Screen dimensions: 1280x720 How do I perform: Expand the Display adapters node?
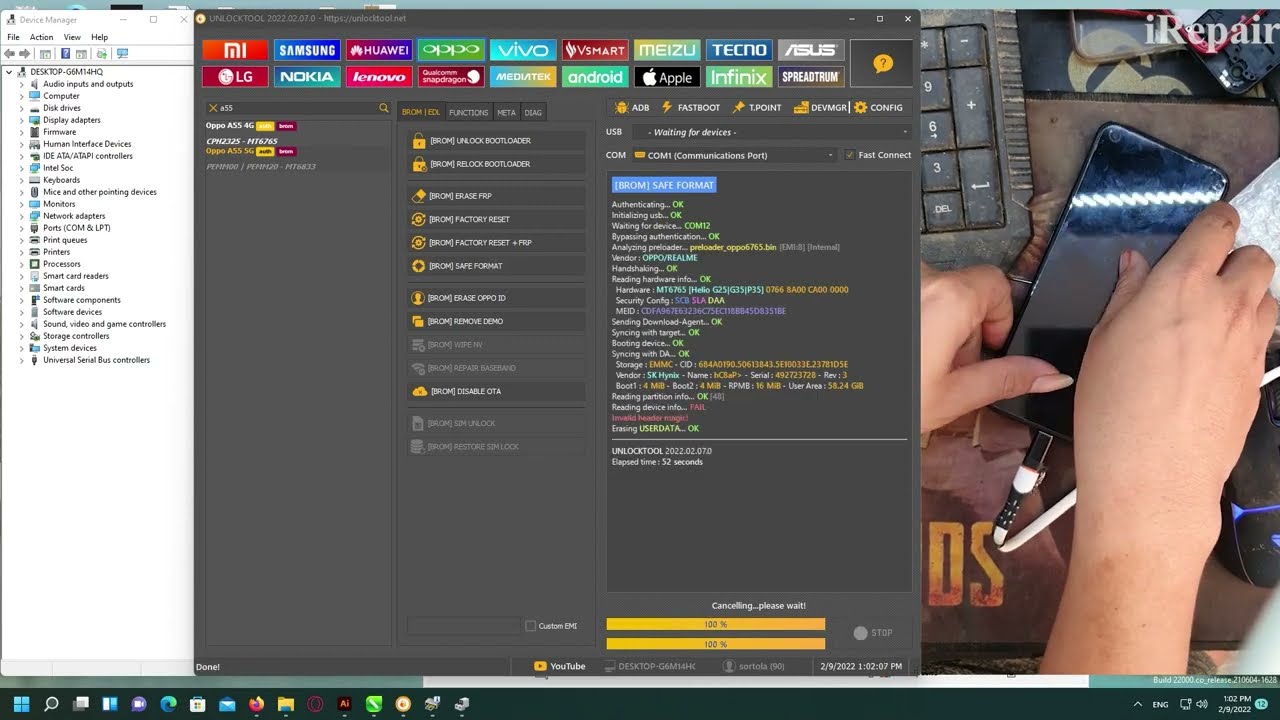pos(22,120)
